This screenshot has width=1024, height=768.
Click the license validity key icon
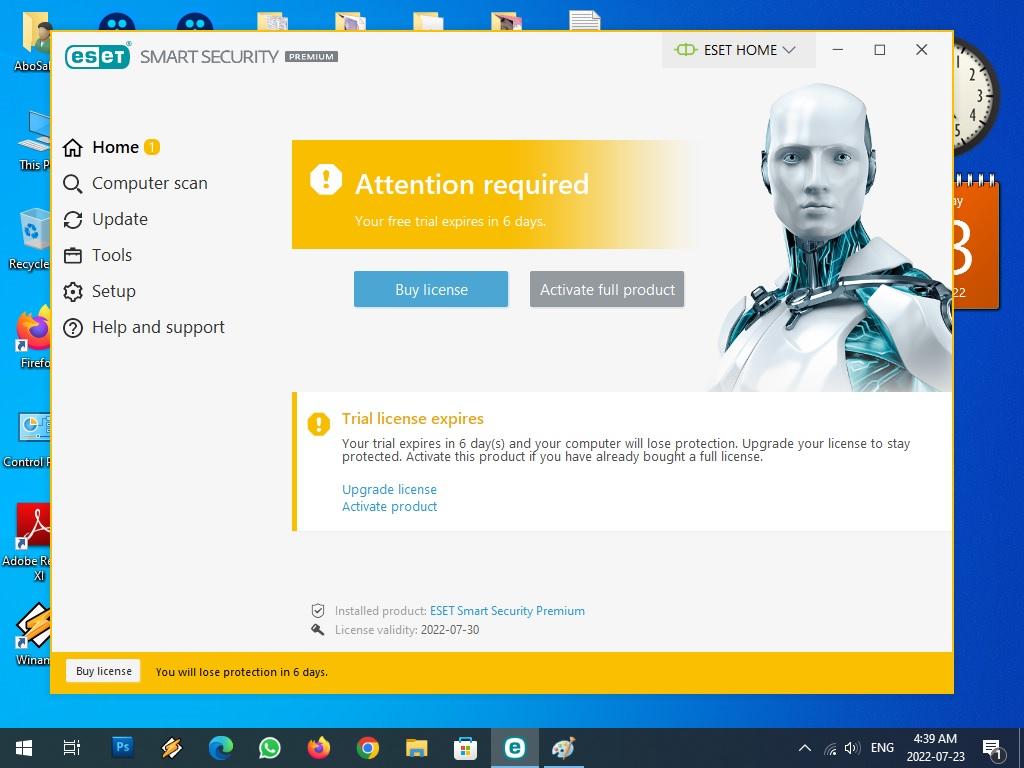click(x=318, y=630)
